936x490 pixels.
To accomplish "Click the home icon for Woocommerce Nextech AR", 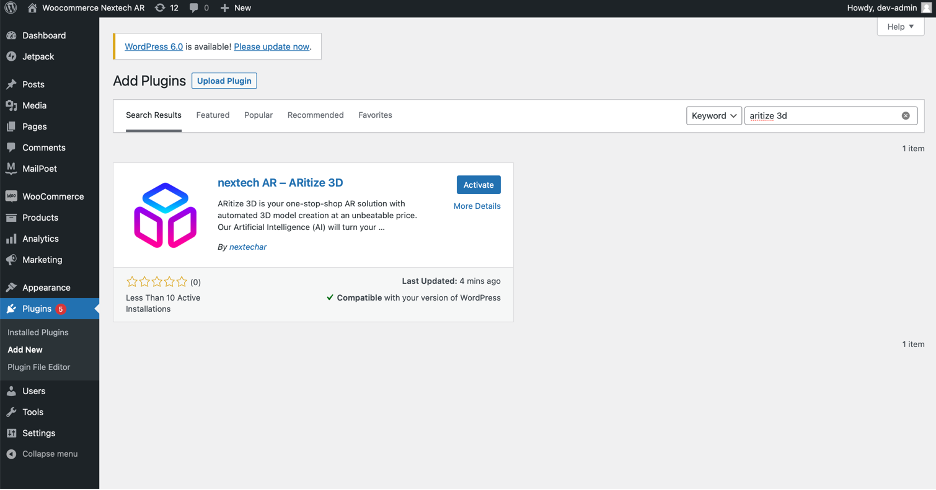I will tap(32, 8).
